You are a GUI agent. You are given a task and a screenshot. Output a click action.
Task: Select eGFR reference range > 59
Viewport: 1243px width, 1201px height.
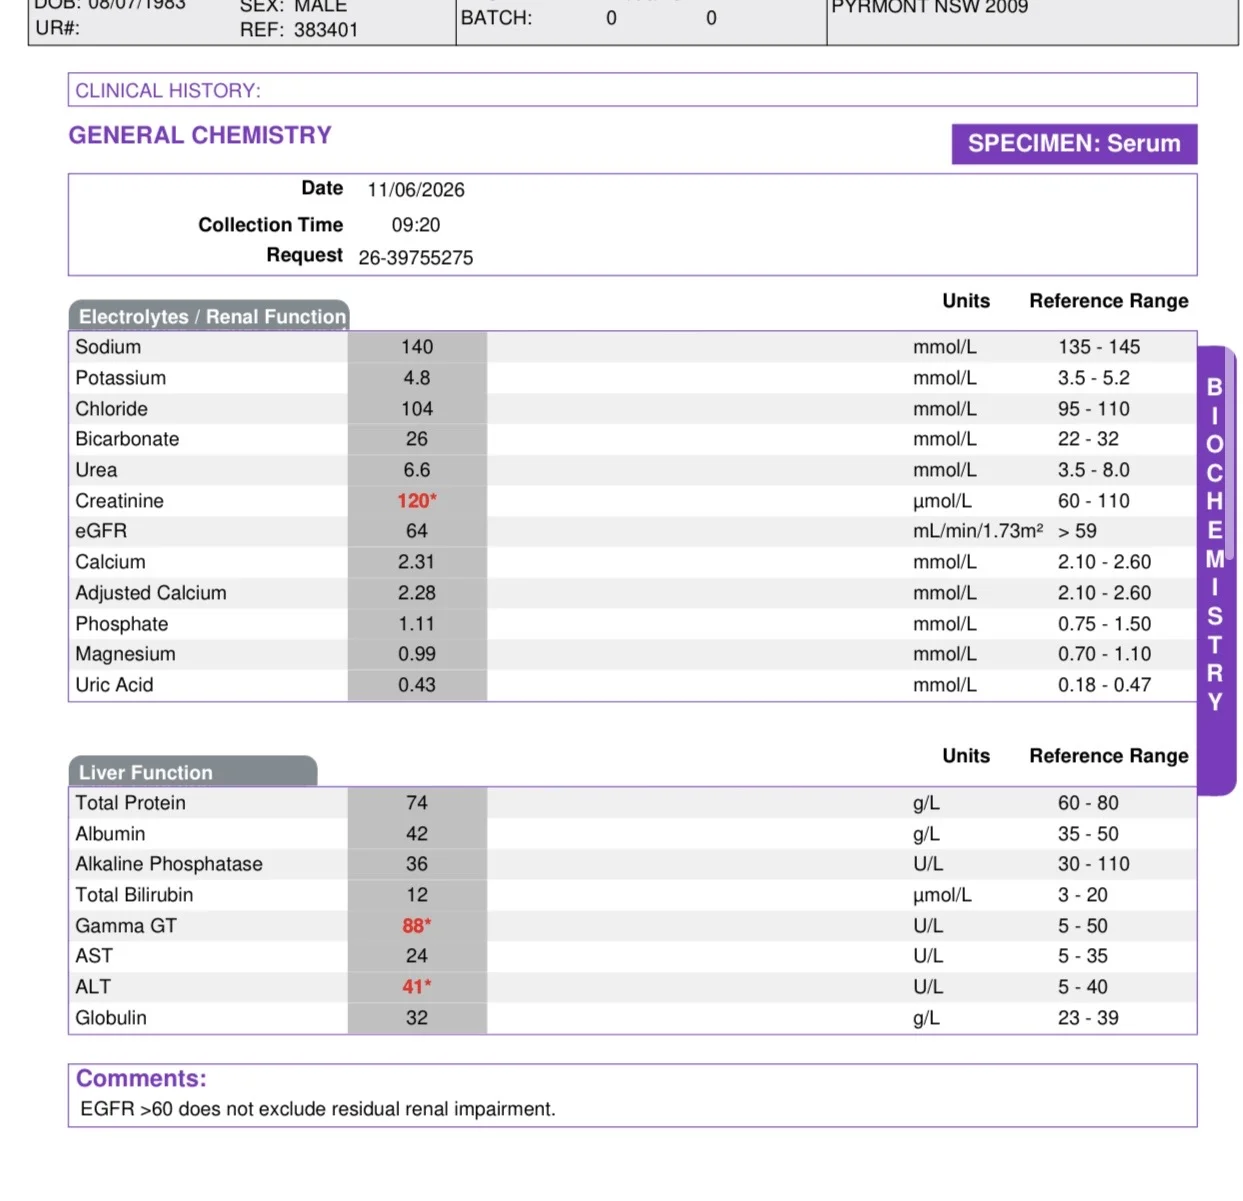(1077, 531)
